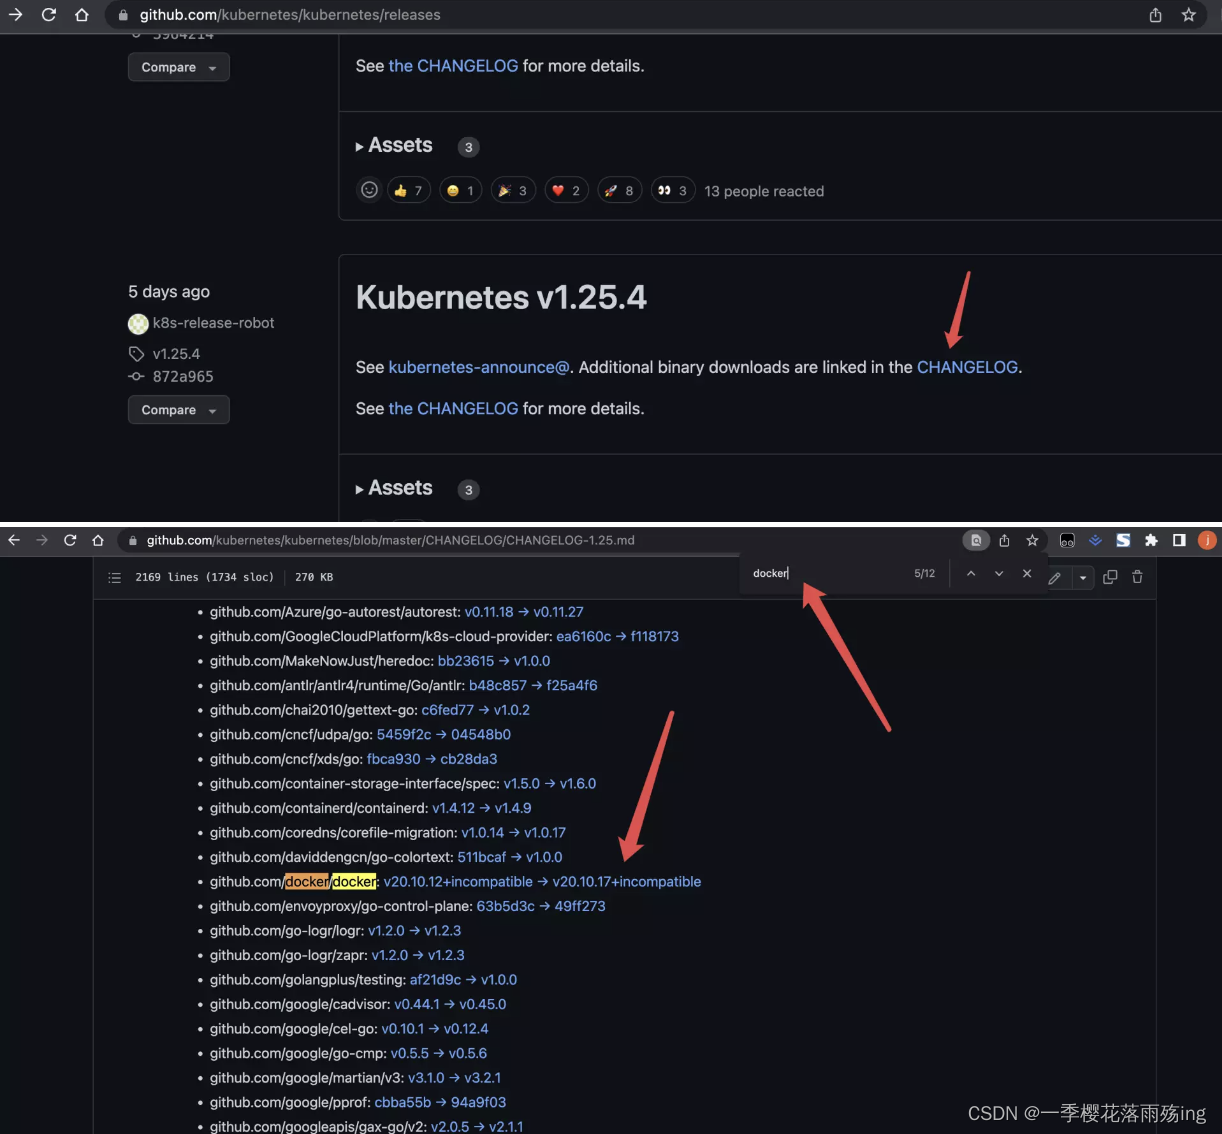Open container-storage-interface spec v1.6.0 link
This screenshot has height=1134, width=1222.
point(578,784)
